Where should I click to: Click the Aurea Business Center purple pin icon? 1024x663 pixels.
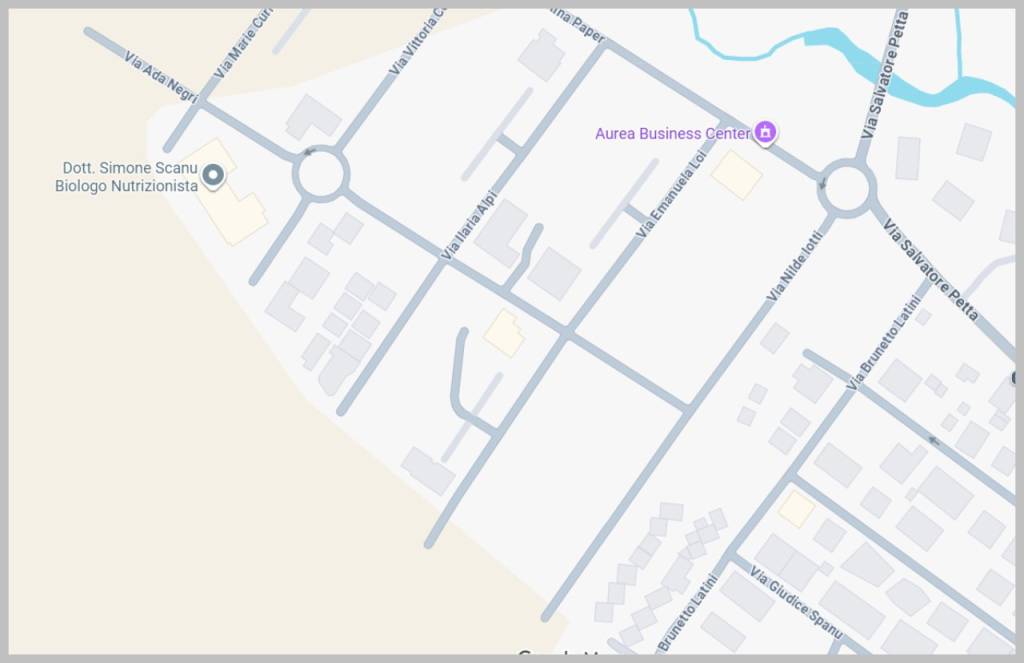pos(765,133)
